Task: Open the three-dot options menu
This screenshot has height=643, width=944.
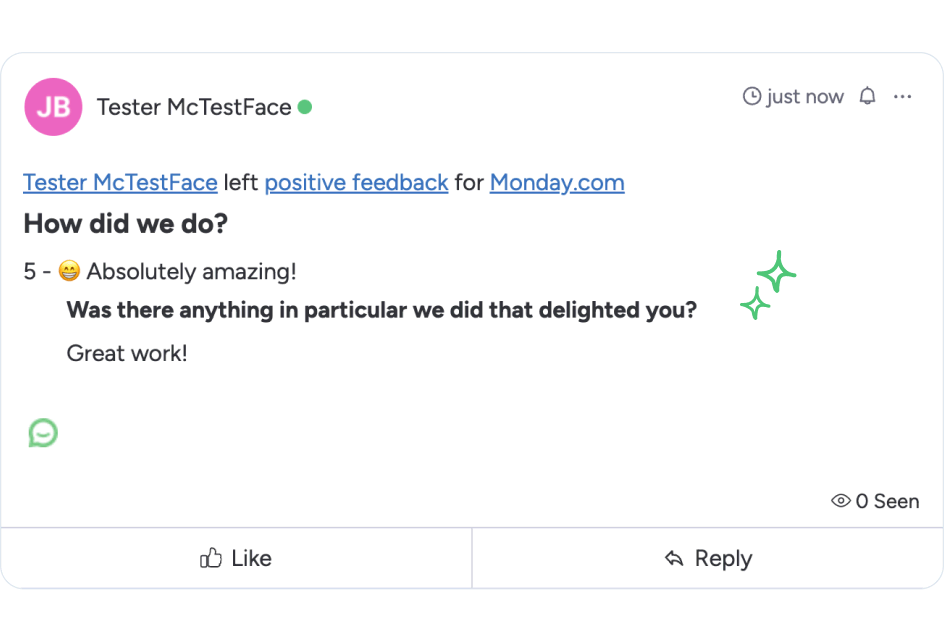Action: (902, 96)
